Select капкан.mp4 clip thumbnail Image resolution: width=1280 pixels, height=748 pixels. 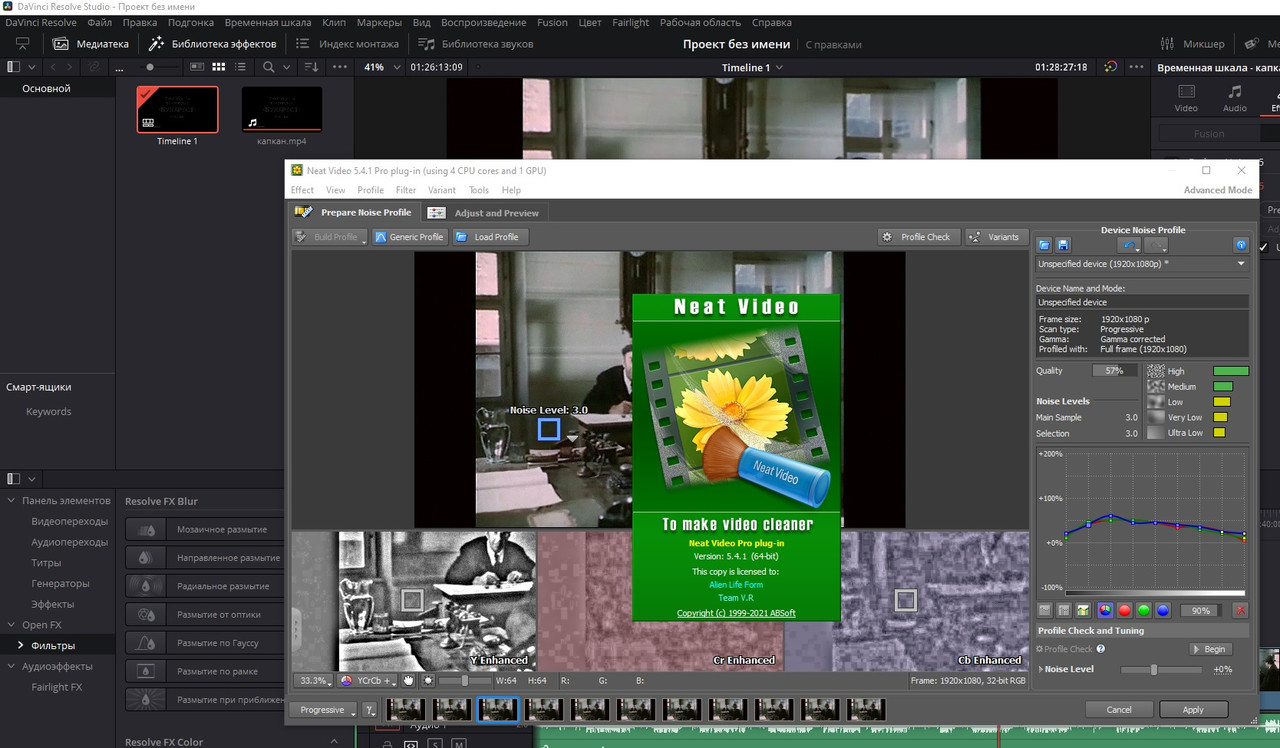click(282, 109)
